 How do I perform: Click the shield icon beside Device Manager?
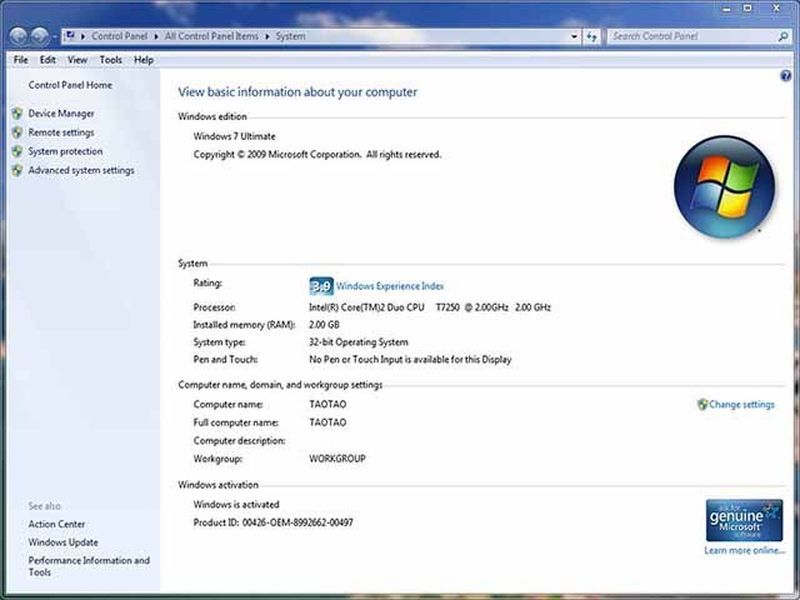17,113
